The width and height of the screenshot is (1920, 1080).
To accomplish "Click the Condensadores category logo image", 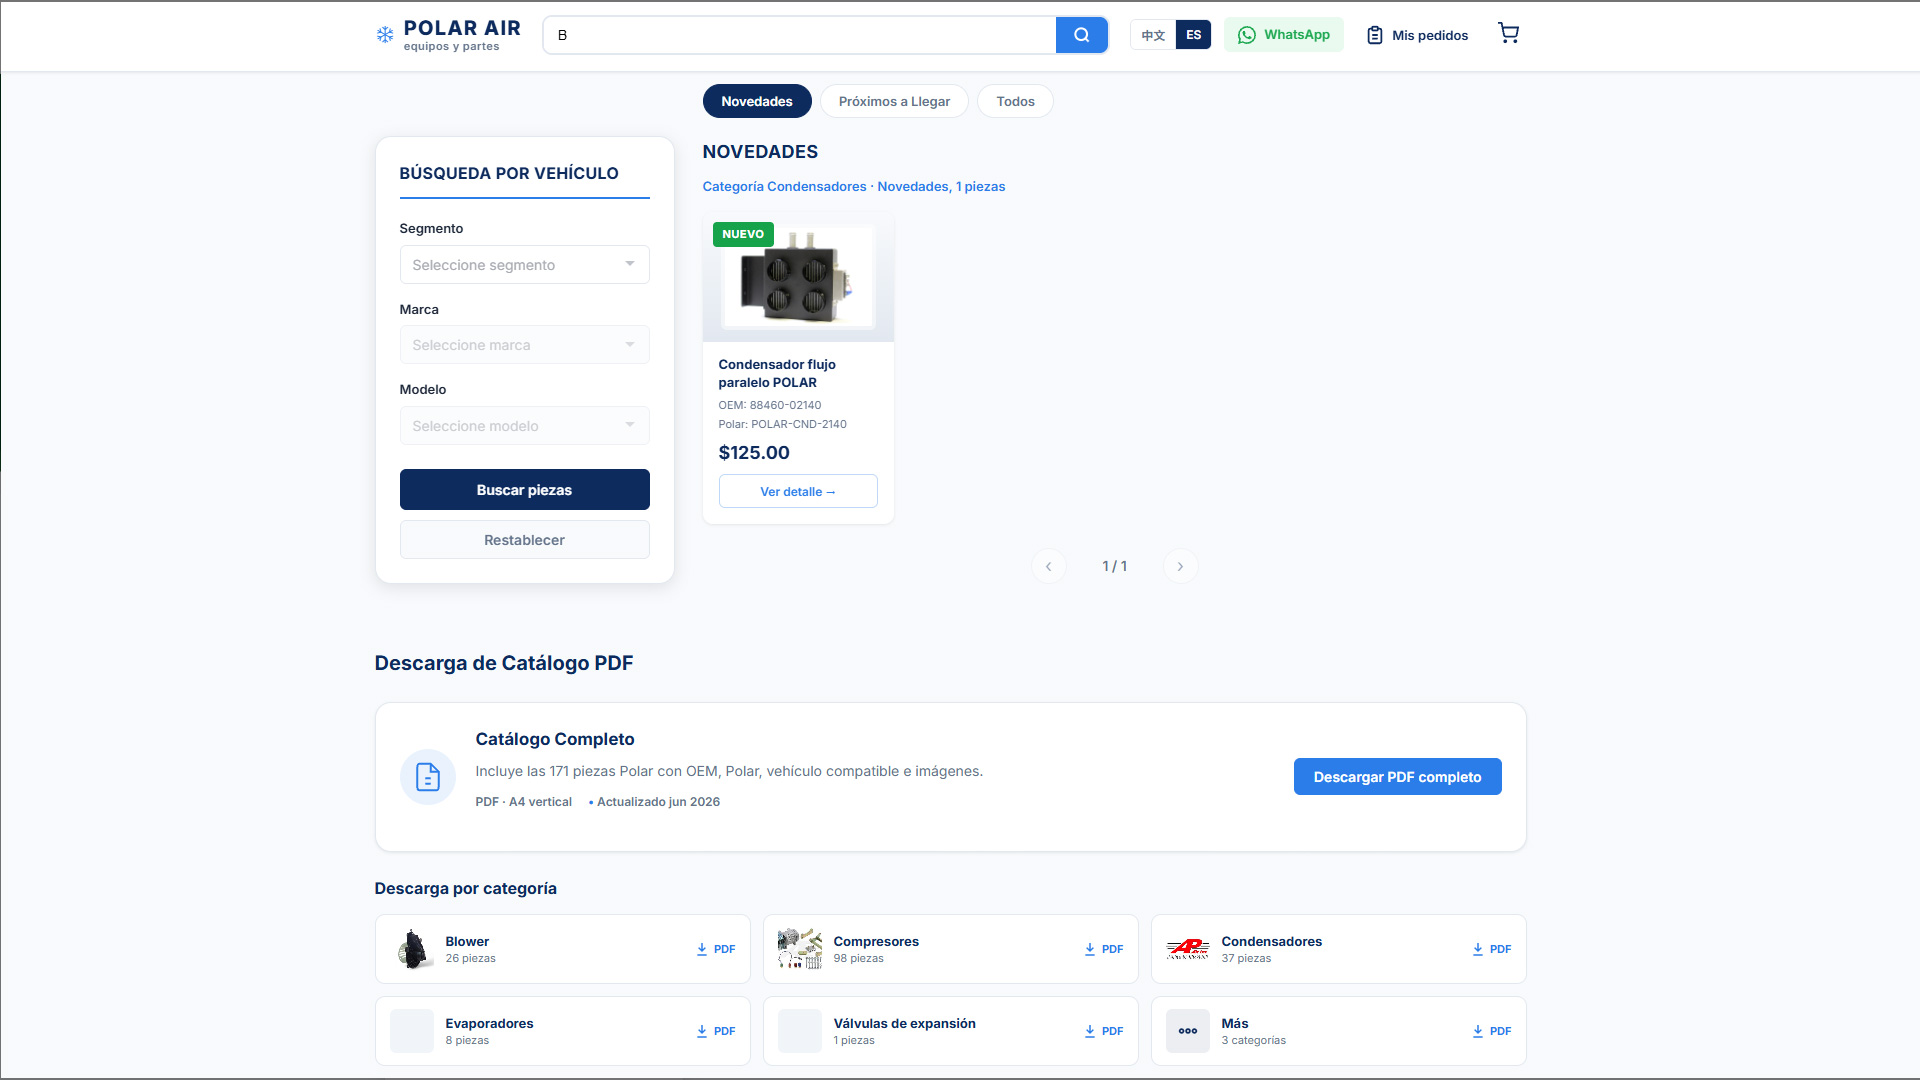I will (1188, 949).
